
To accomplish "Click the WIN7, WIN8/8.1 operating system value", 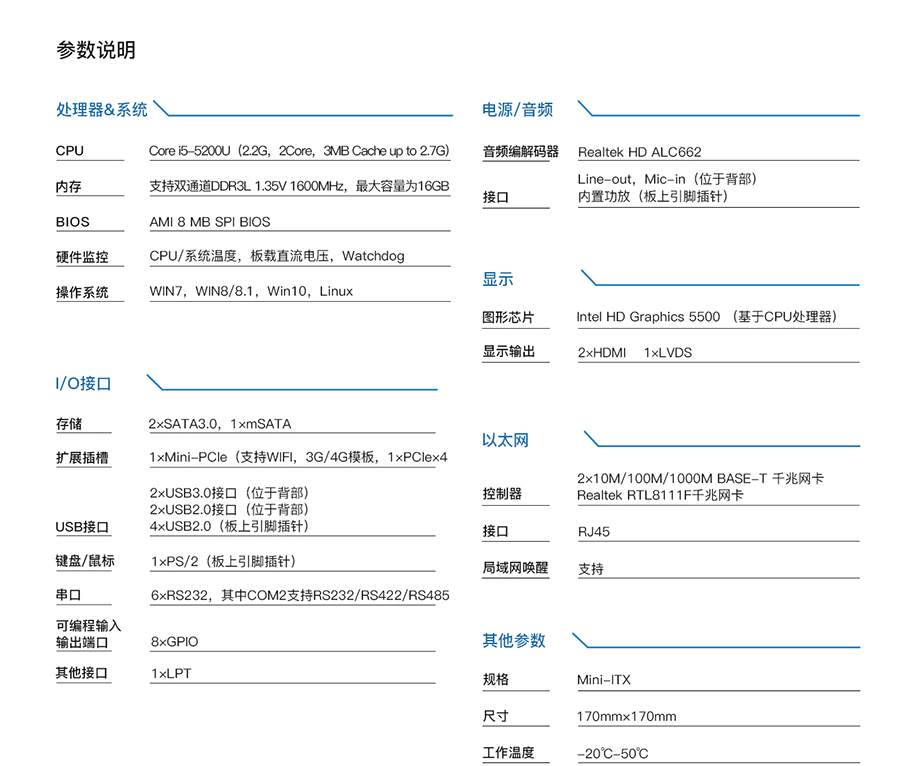I will click(251, 292).
